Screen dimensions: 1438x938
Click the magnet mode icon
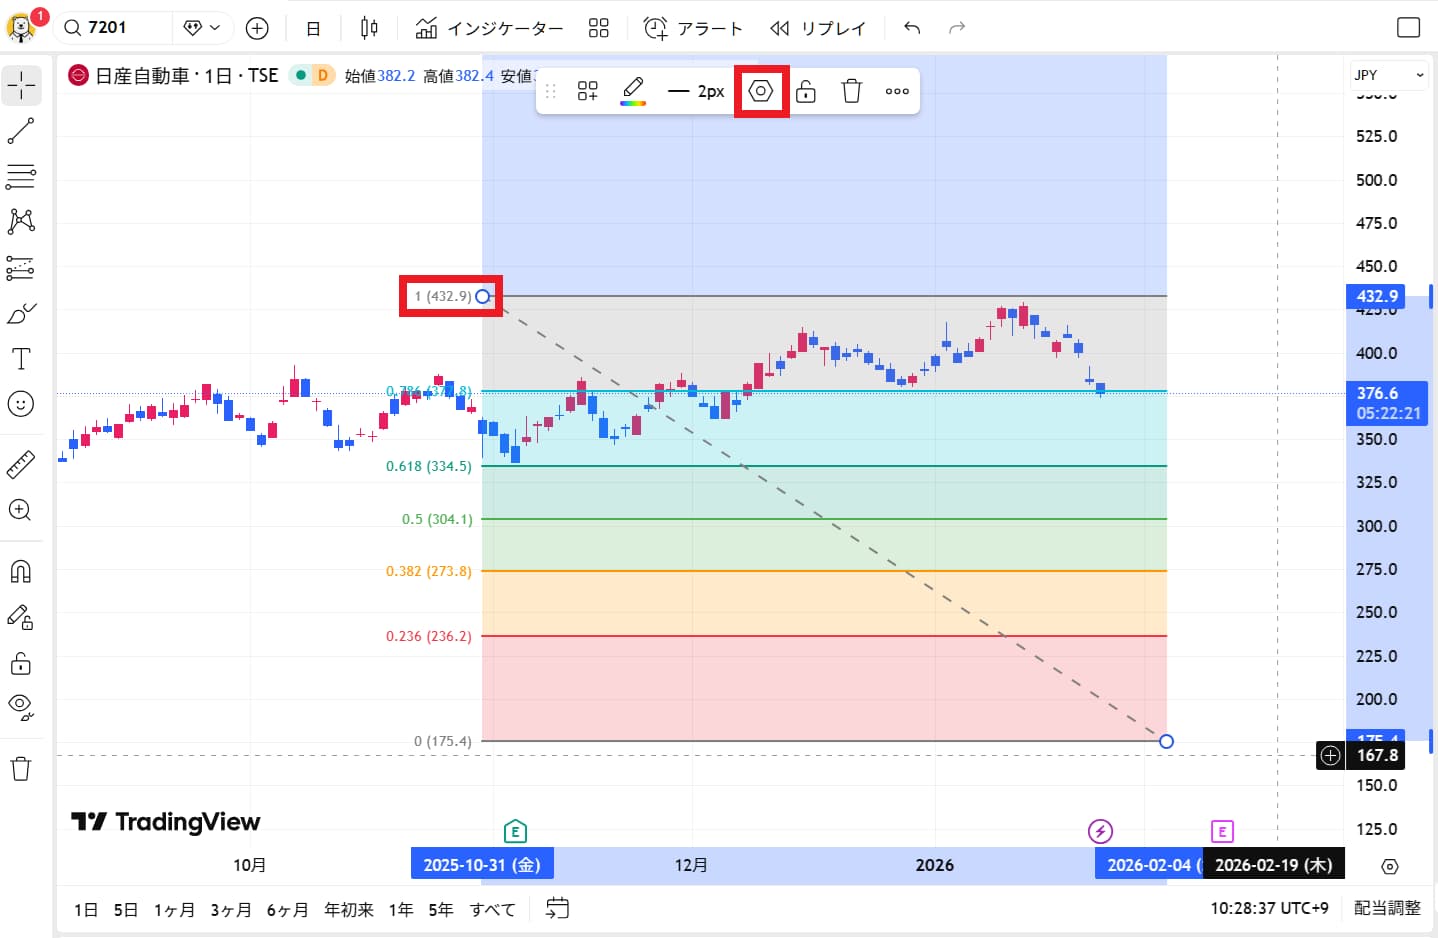click(x=21, y=572)
